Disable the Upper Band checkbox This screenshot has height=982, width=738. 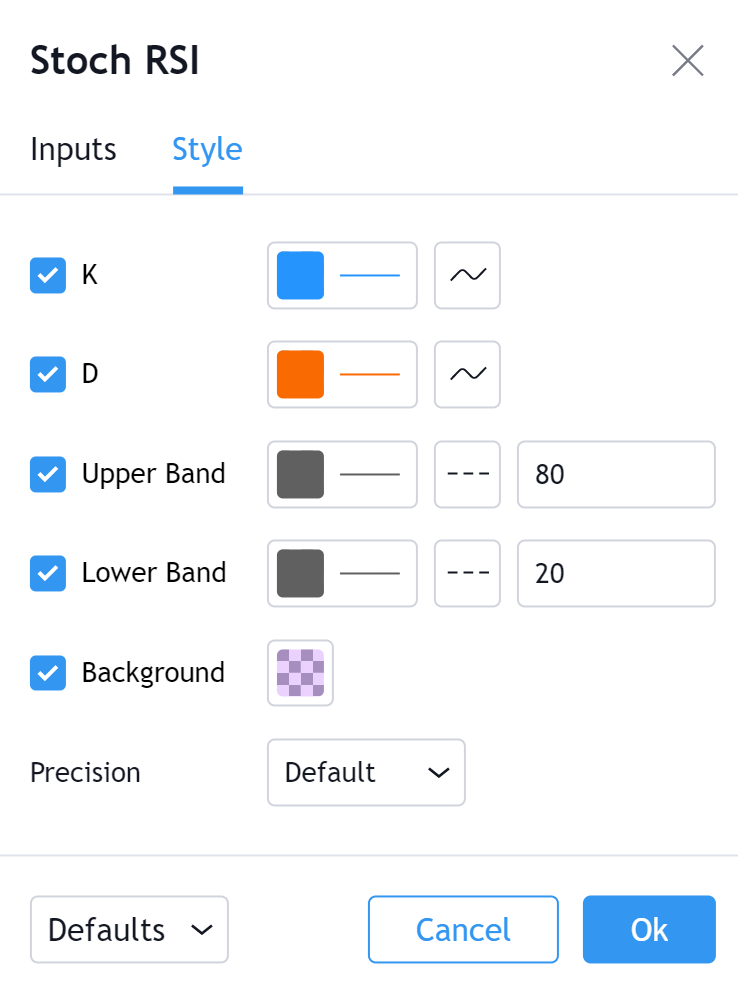tap(48, 474)
